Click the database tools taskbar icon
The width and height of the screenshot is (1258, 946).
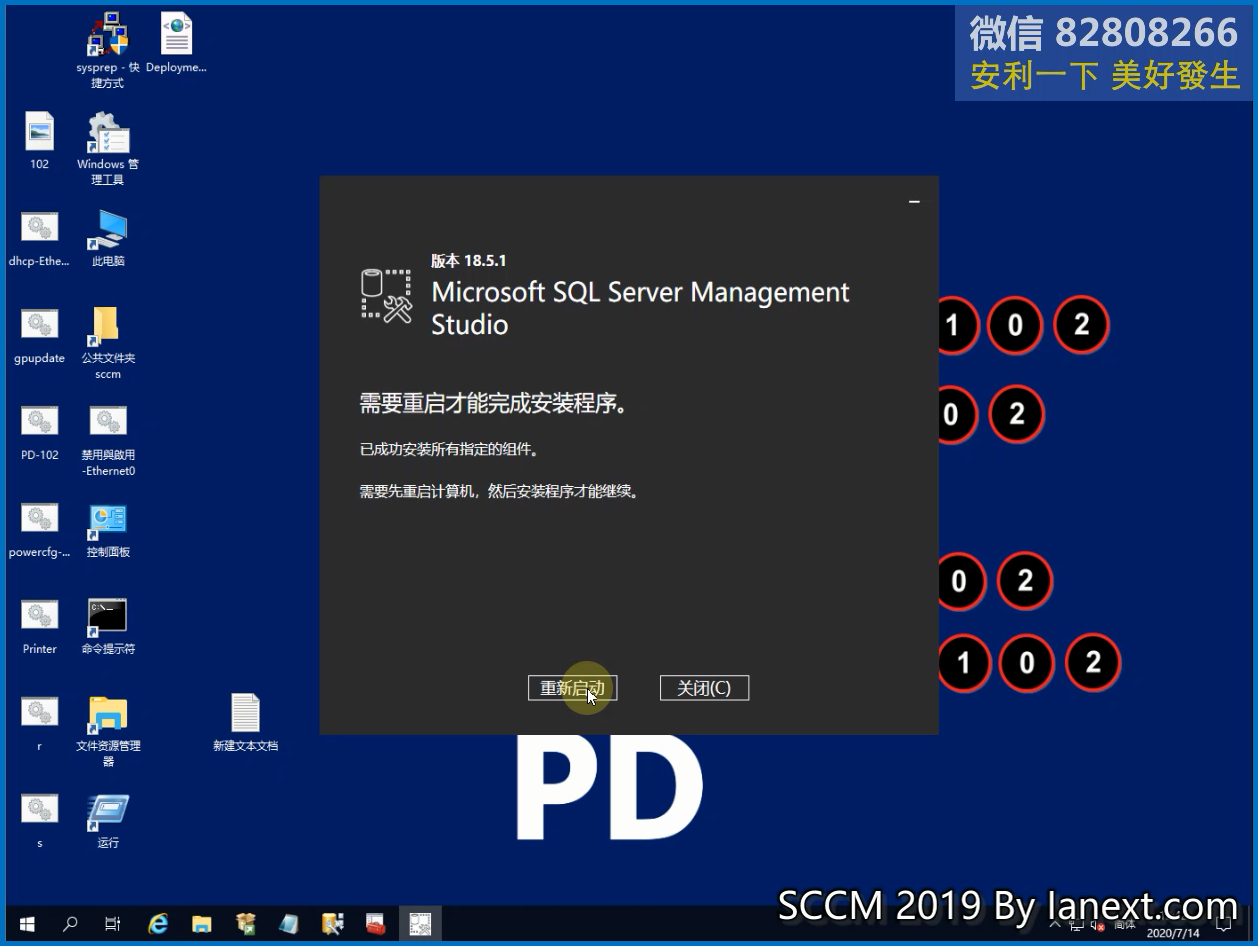click(x=333, y=924)
